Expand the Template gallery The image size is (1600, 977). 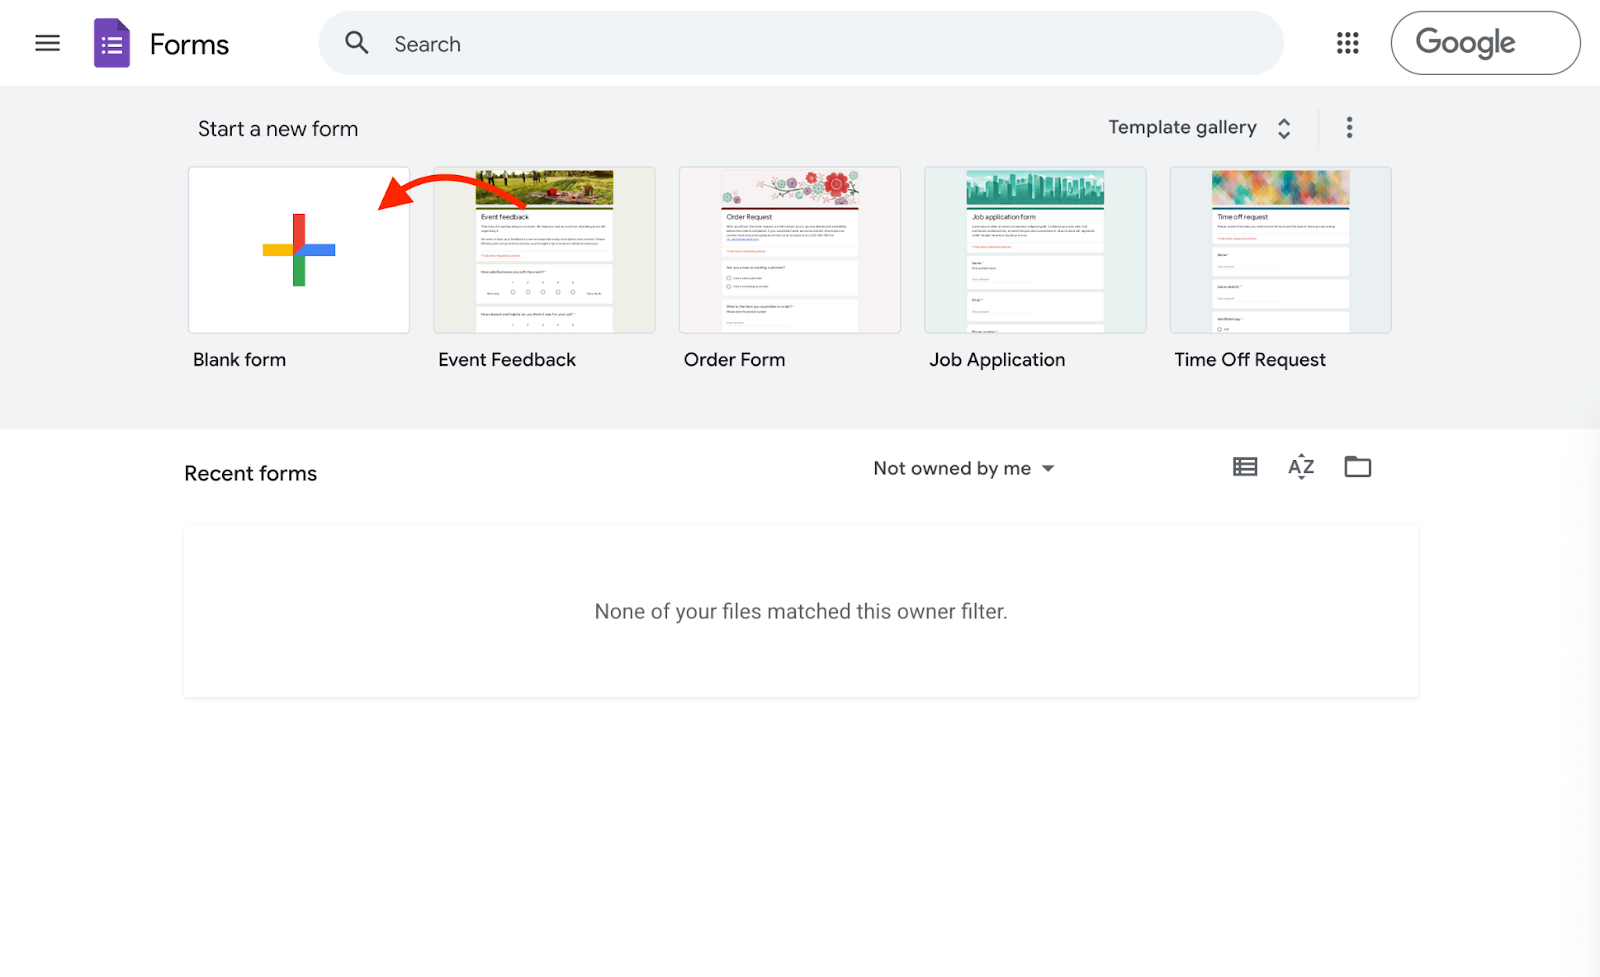[1182, 128]
